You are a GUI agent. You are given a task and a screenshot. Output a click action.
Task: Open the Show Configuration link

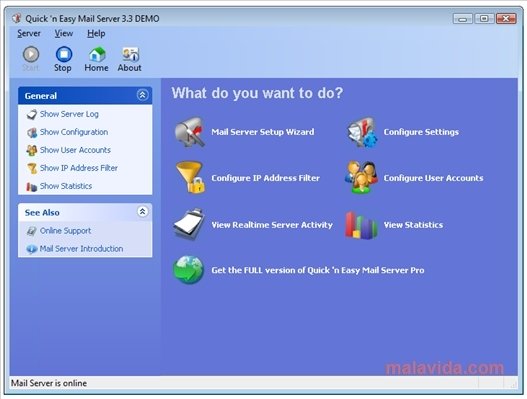[74, 132]
